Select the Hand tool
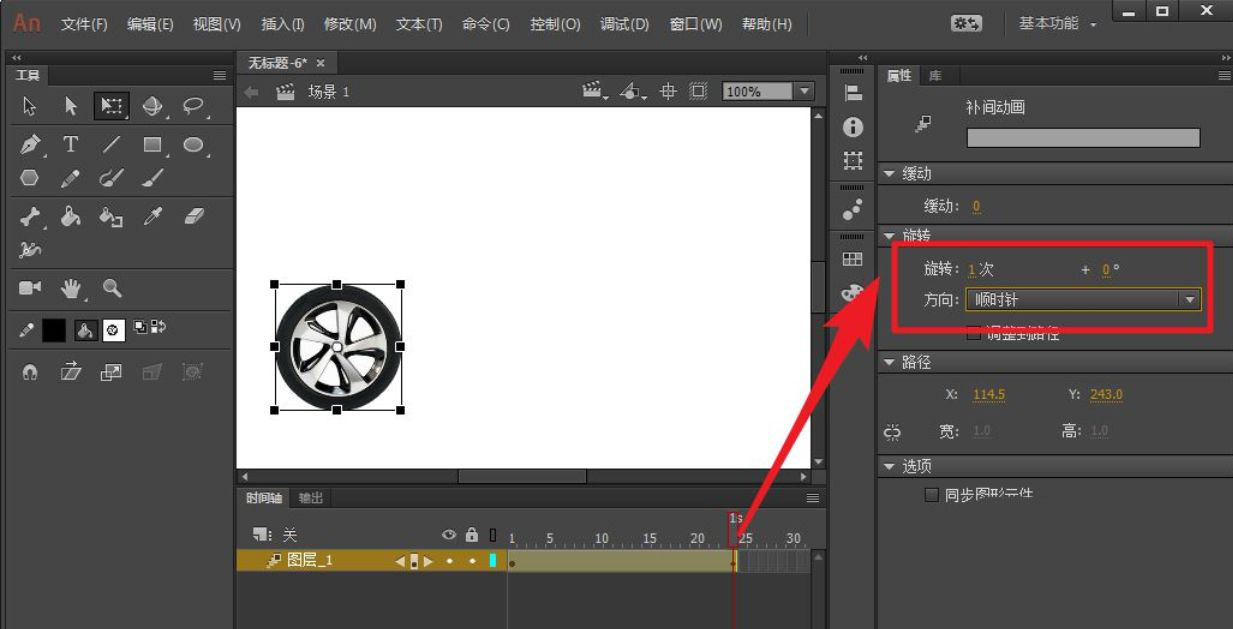 pos(70,288)
